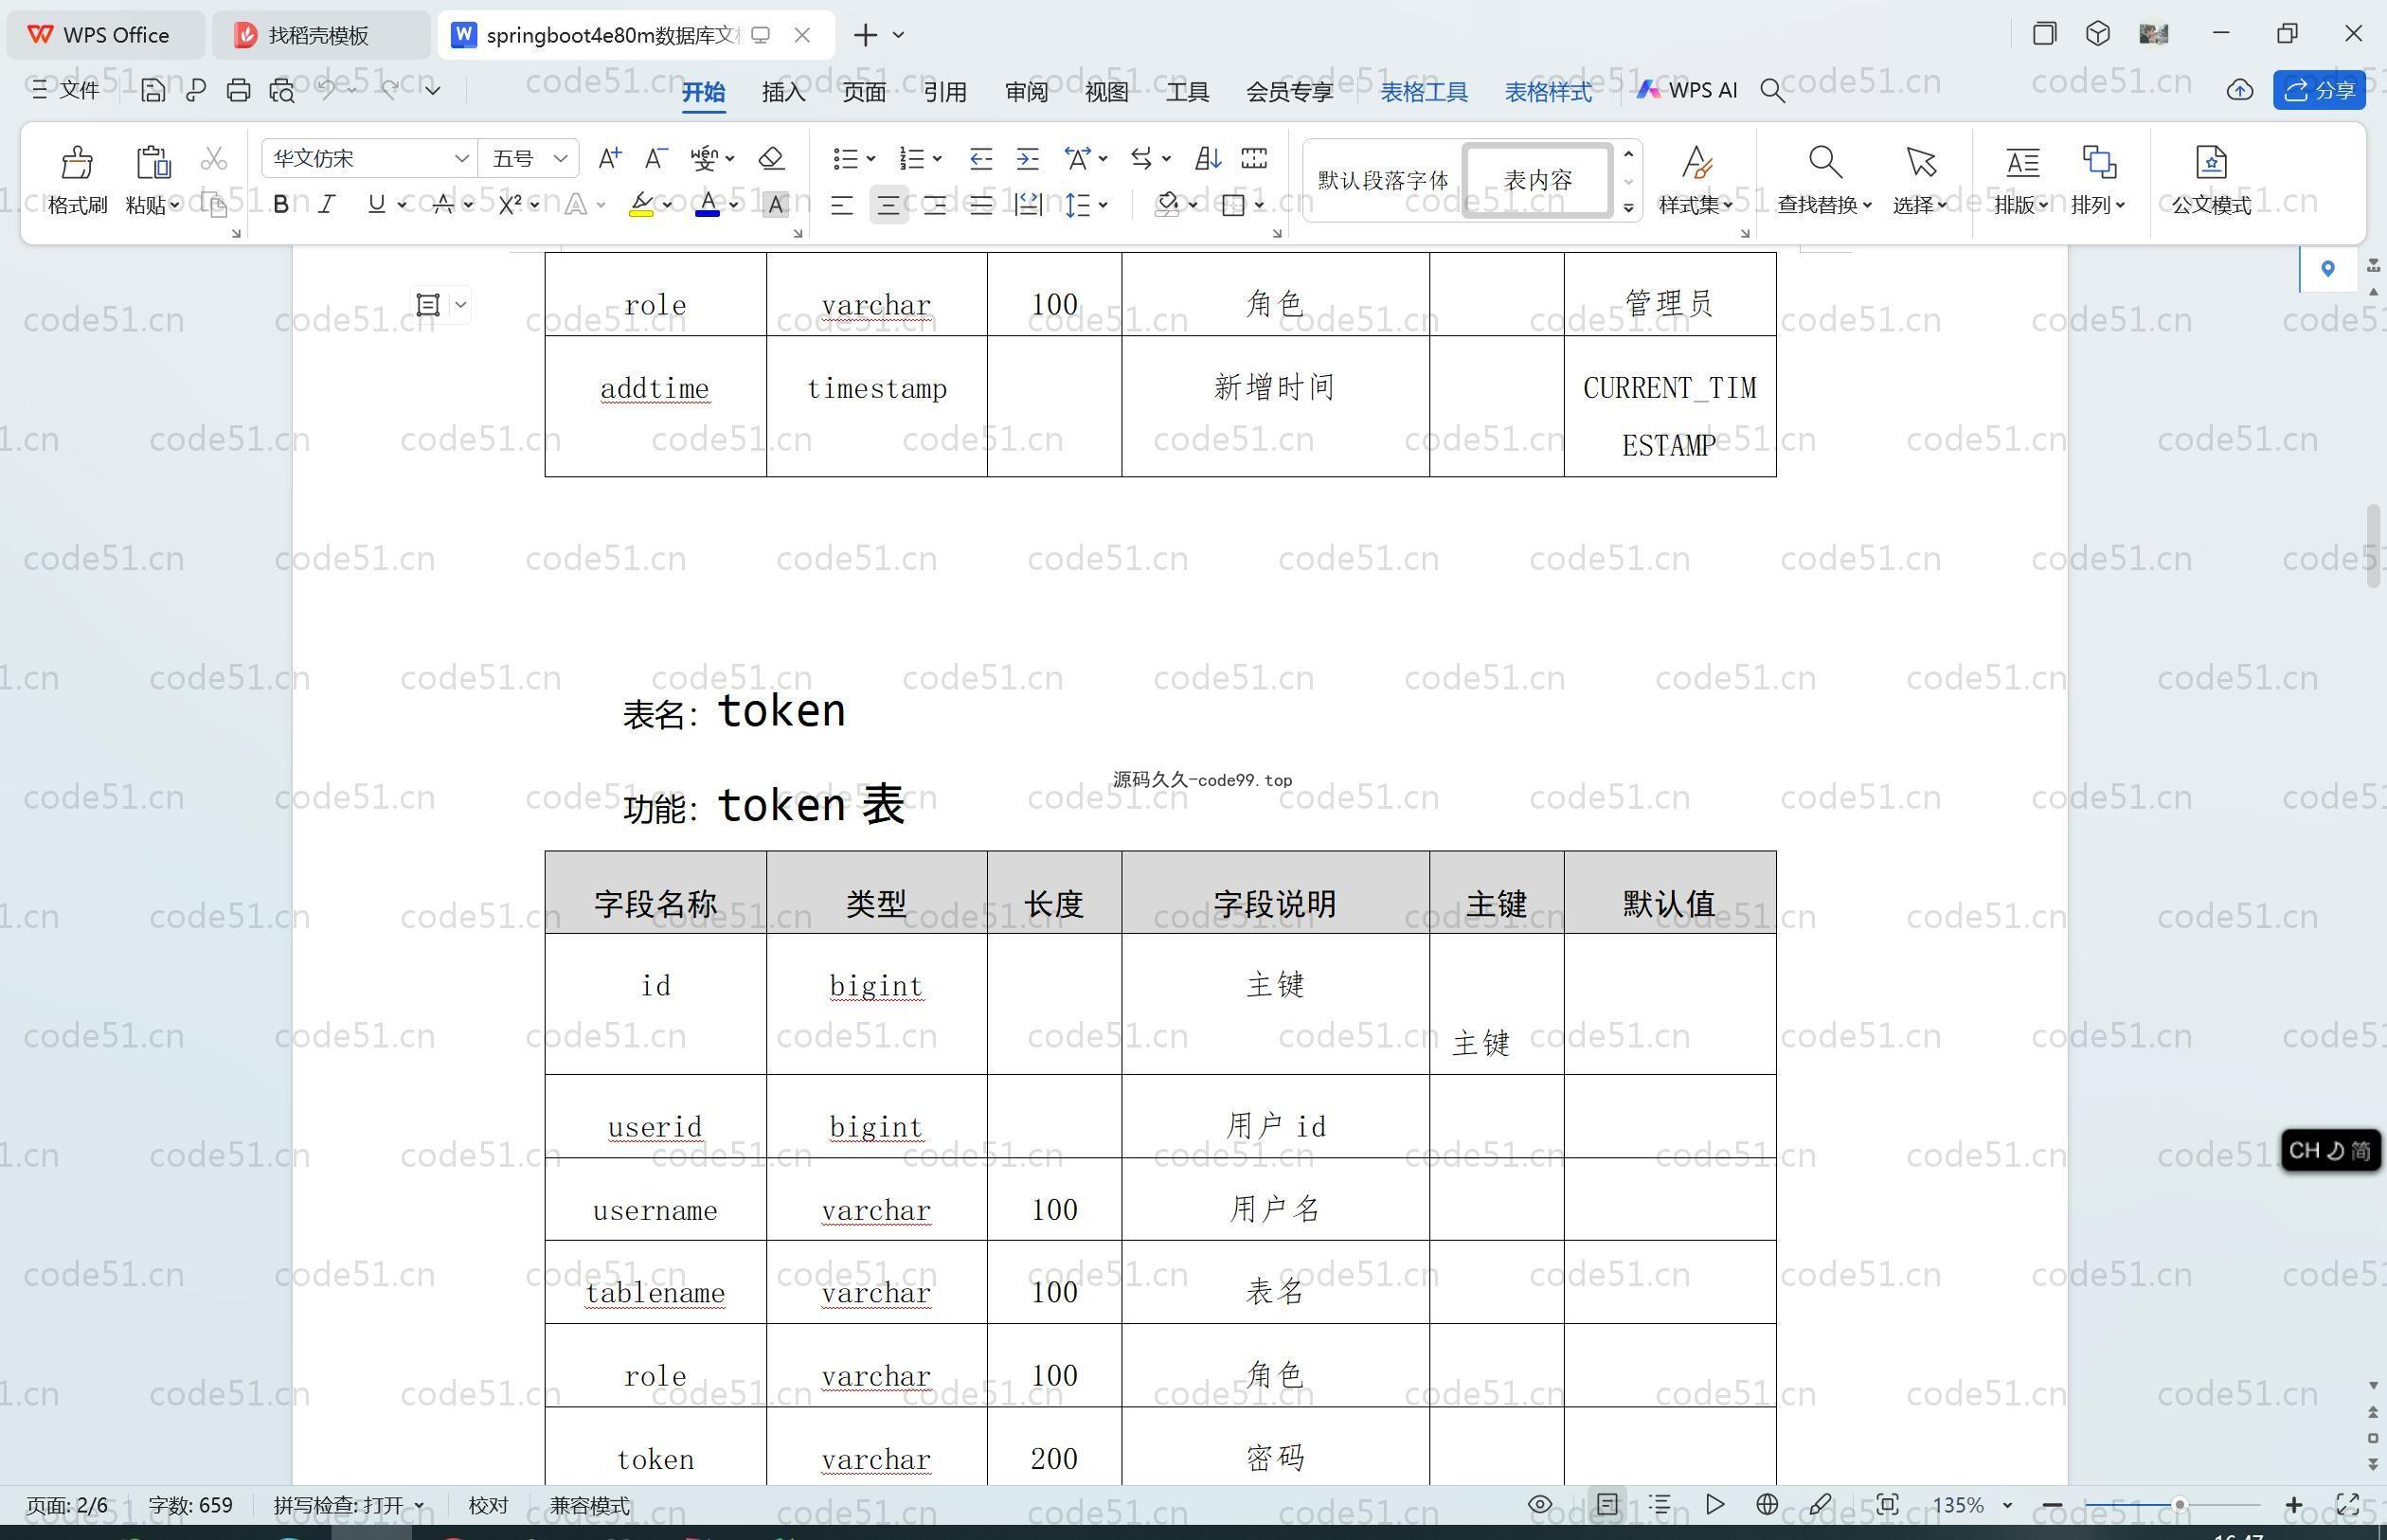
Task: Switch to the 找稻壳模板 tab
Action: point(320,35)
